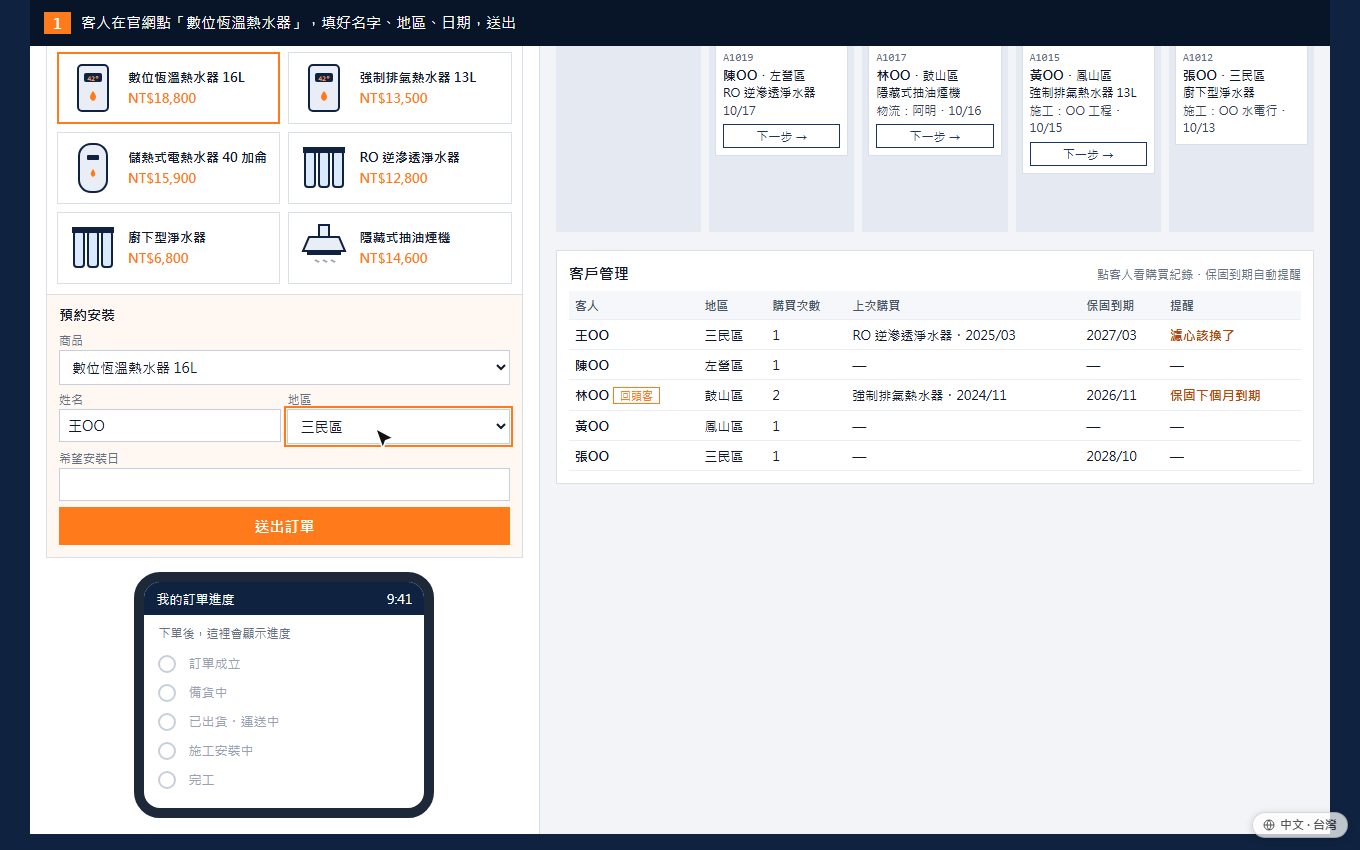
Task: Click the 完工 progress step circle
Action: (167, 780)
